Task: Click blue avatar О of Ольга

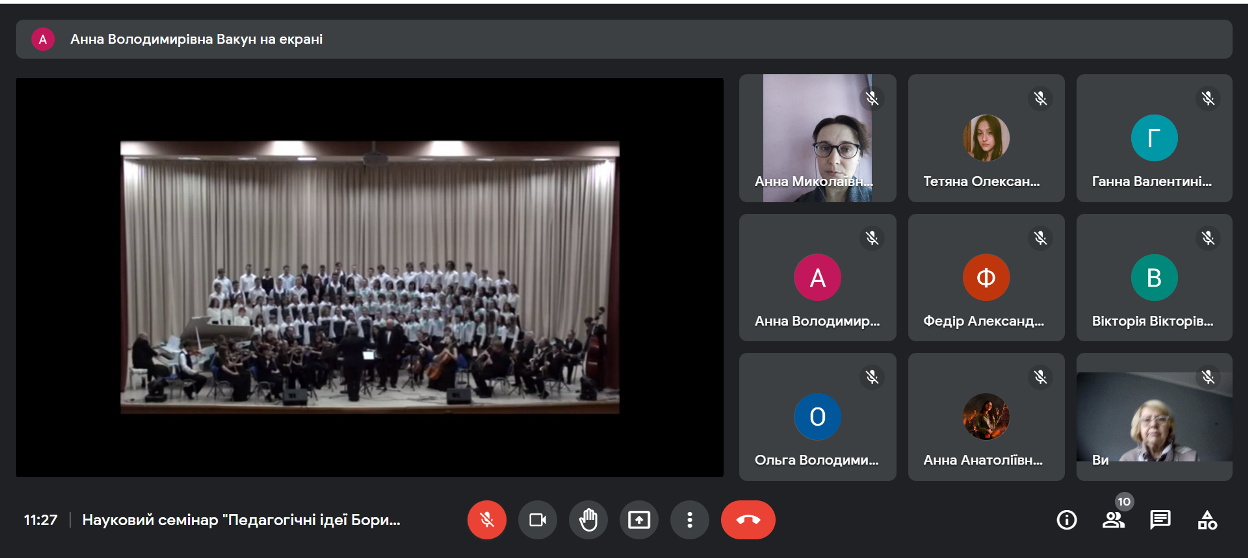Action: (x=818, y=417)
